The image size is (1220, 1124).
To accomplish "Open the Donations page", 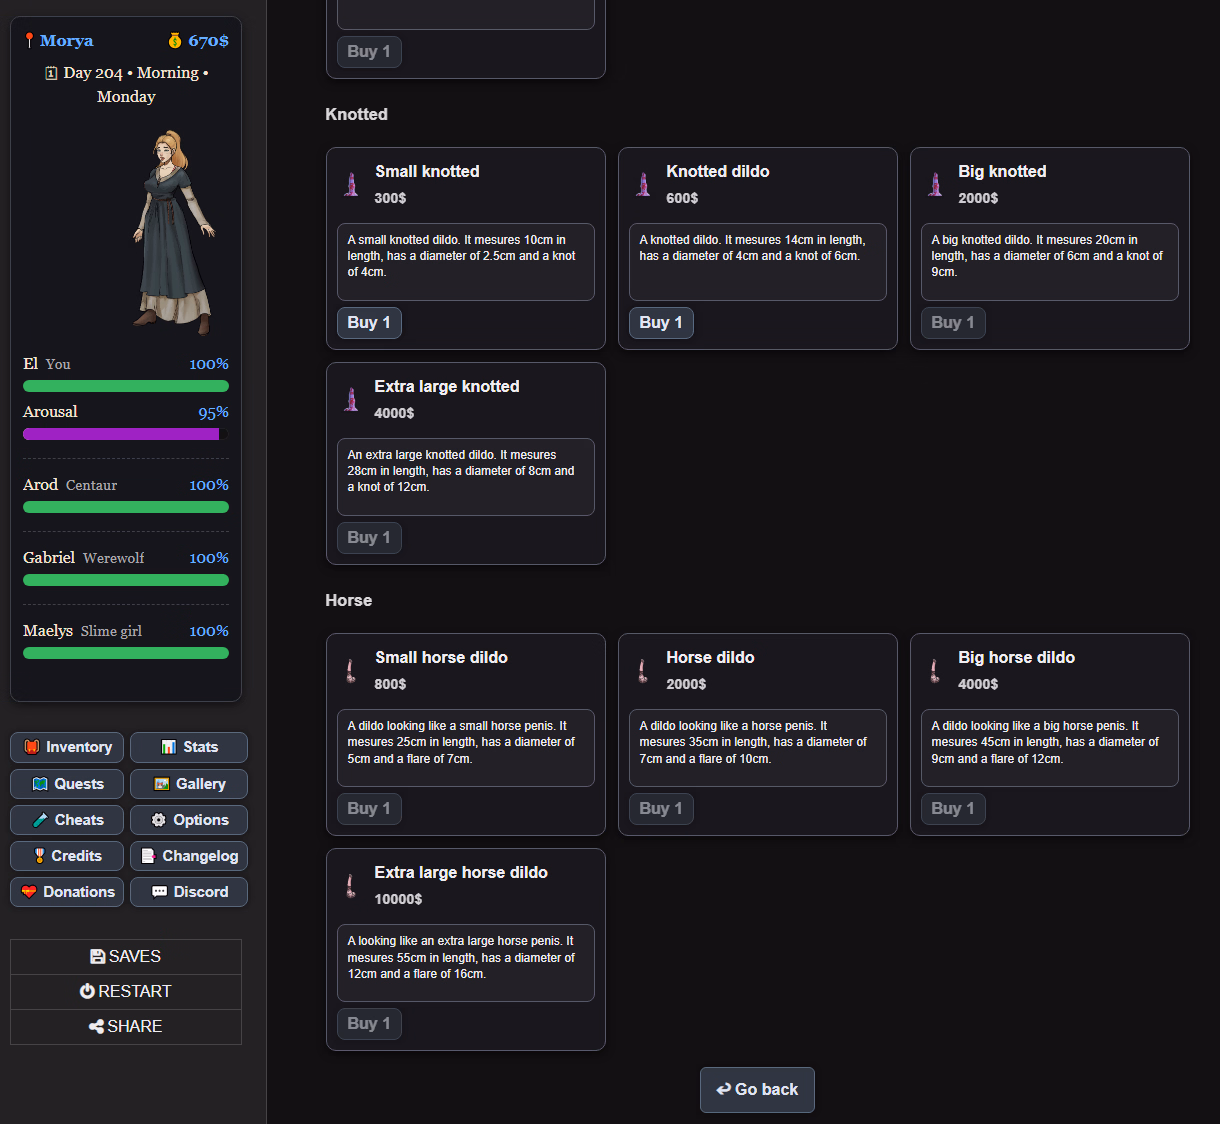I will coord(67,892).
